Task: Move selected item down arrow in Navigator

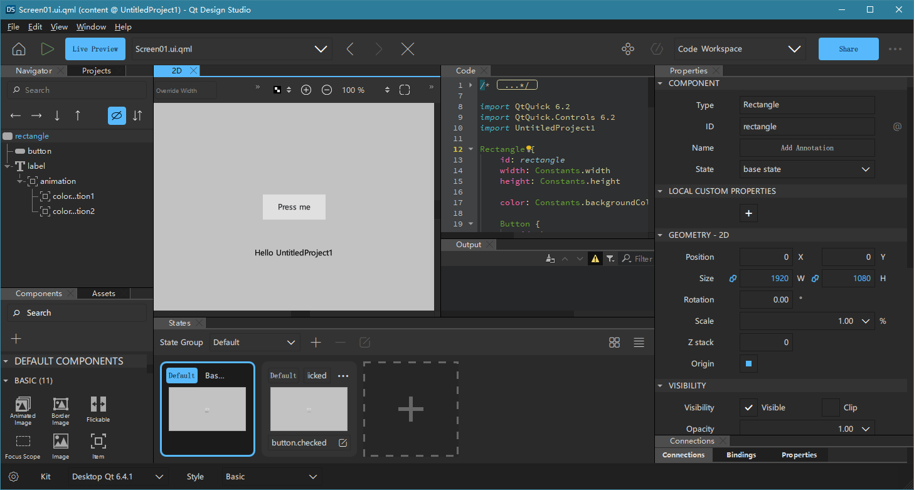Action: (57, 116)
